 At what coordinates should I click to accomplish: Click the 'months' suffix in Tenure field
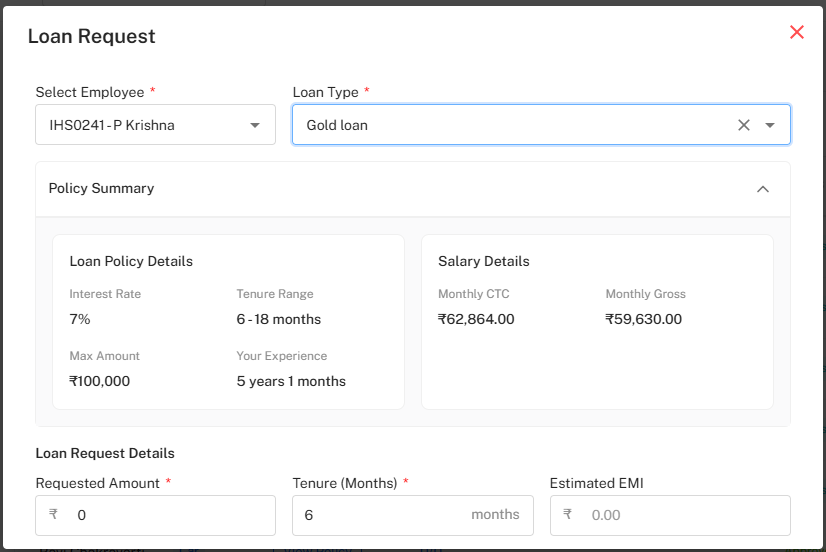(x=495, y=515)
